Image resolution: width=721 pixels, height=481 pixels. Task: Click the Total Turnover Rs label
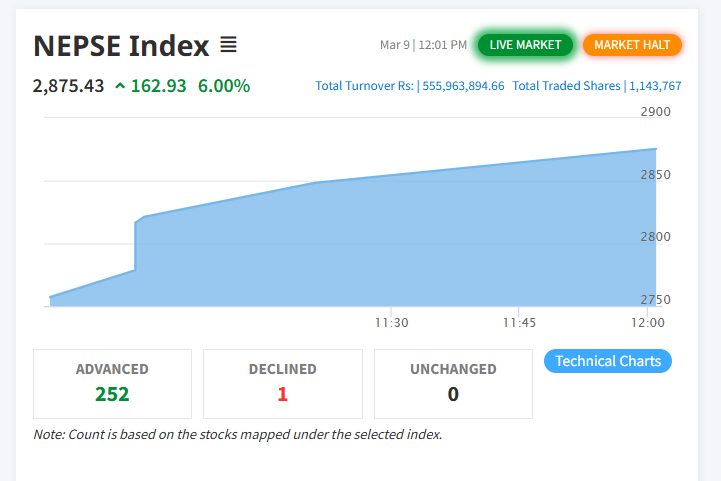364,86
